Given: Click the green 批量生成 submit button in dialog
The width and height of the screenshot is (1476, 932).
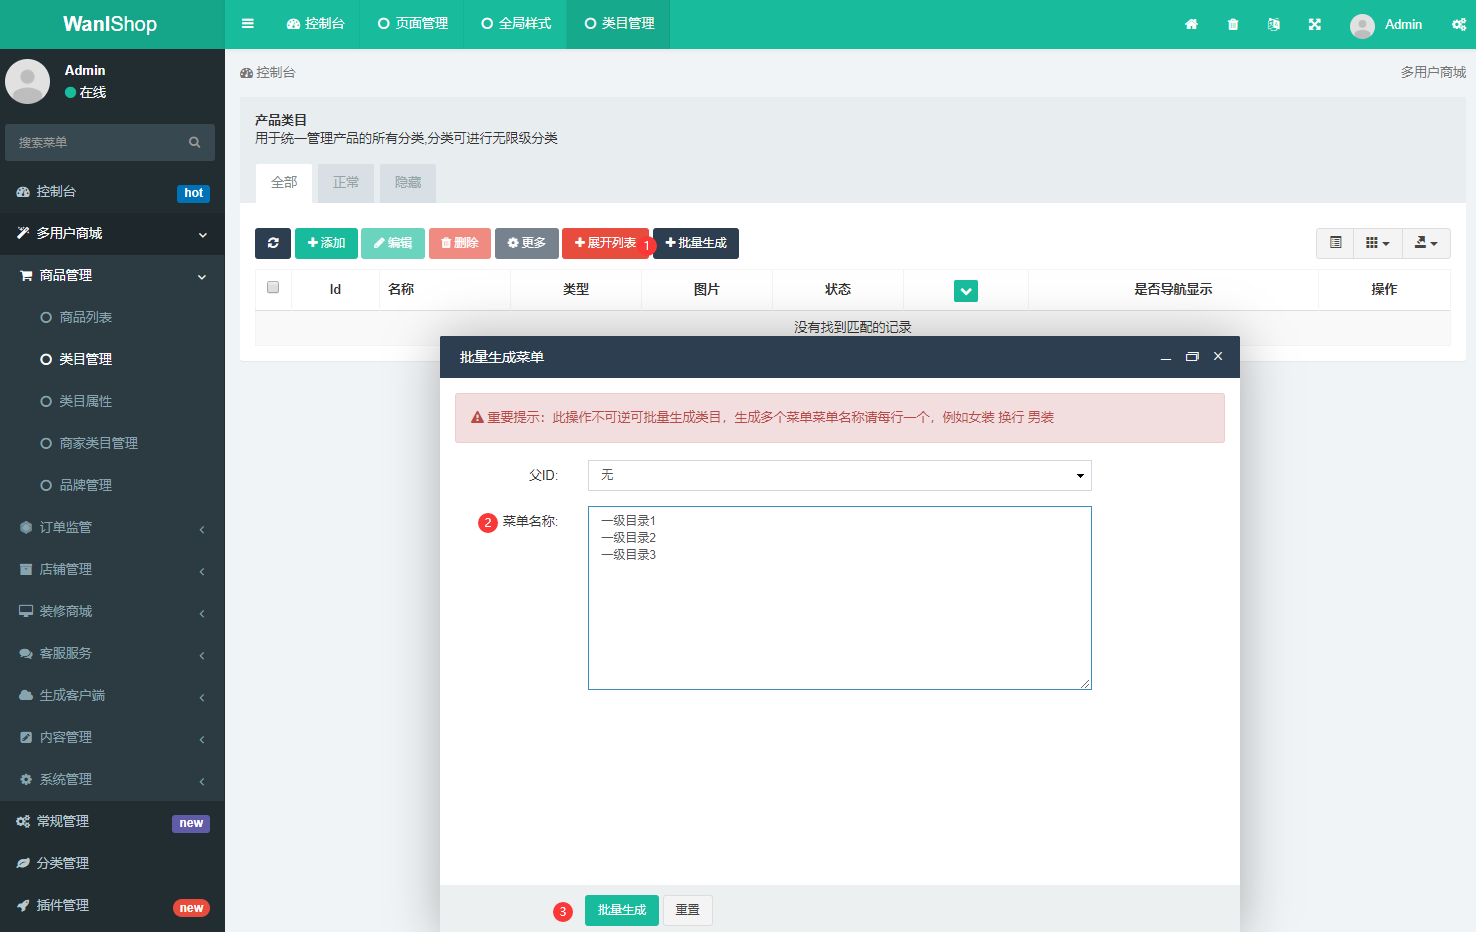Looking at the screenshot, I should pos(622,910).
